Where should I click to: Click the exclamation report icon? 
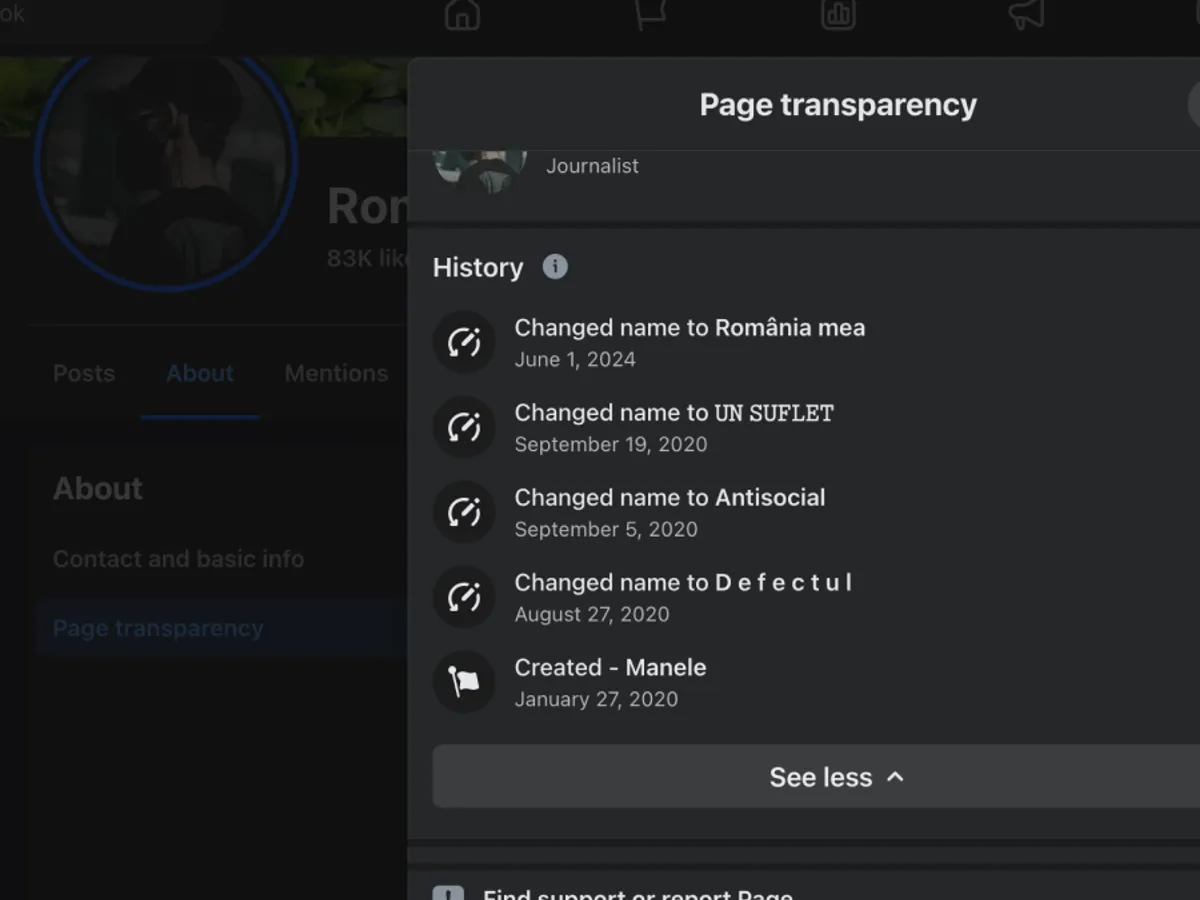pyautogui.click(x=448, y=893)
